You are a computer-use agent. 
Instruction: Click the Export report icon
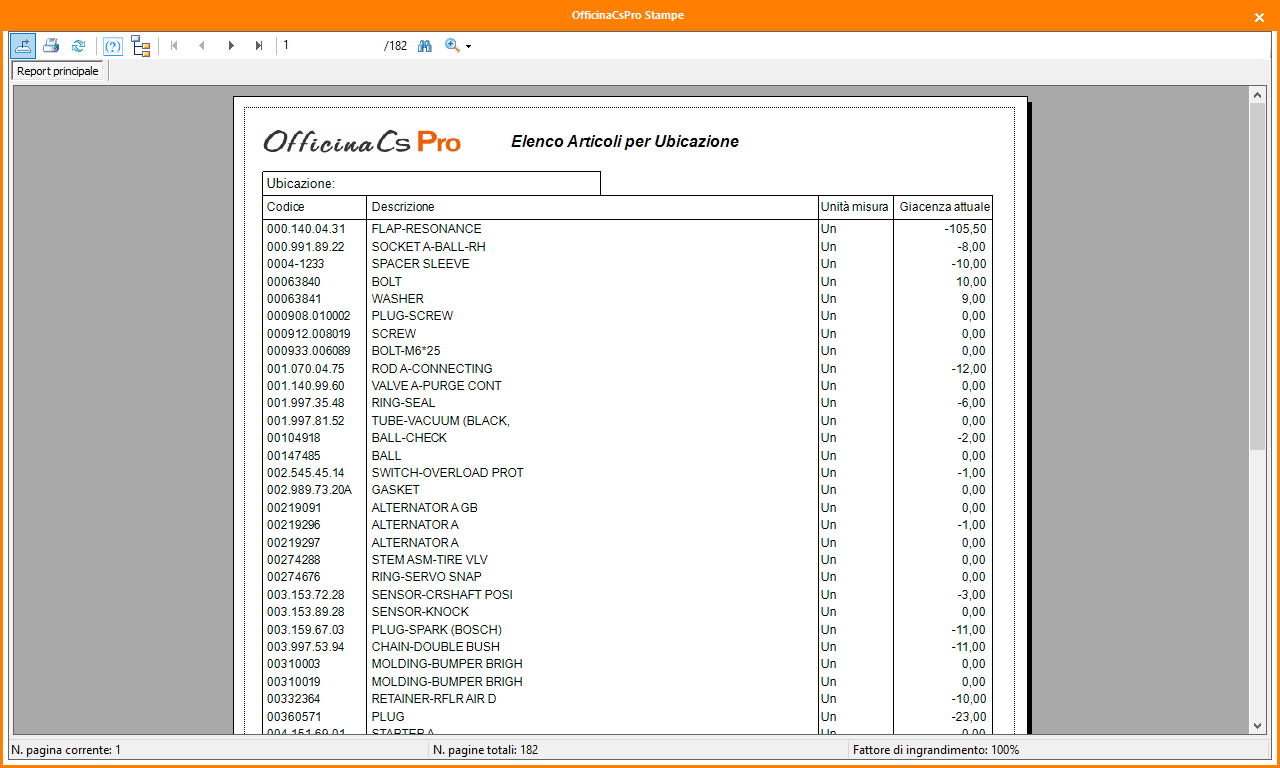(x=23, y=45)
